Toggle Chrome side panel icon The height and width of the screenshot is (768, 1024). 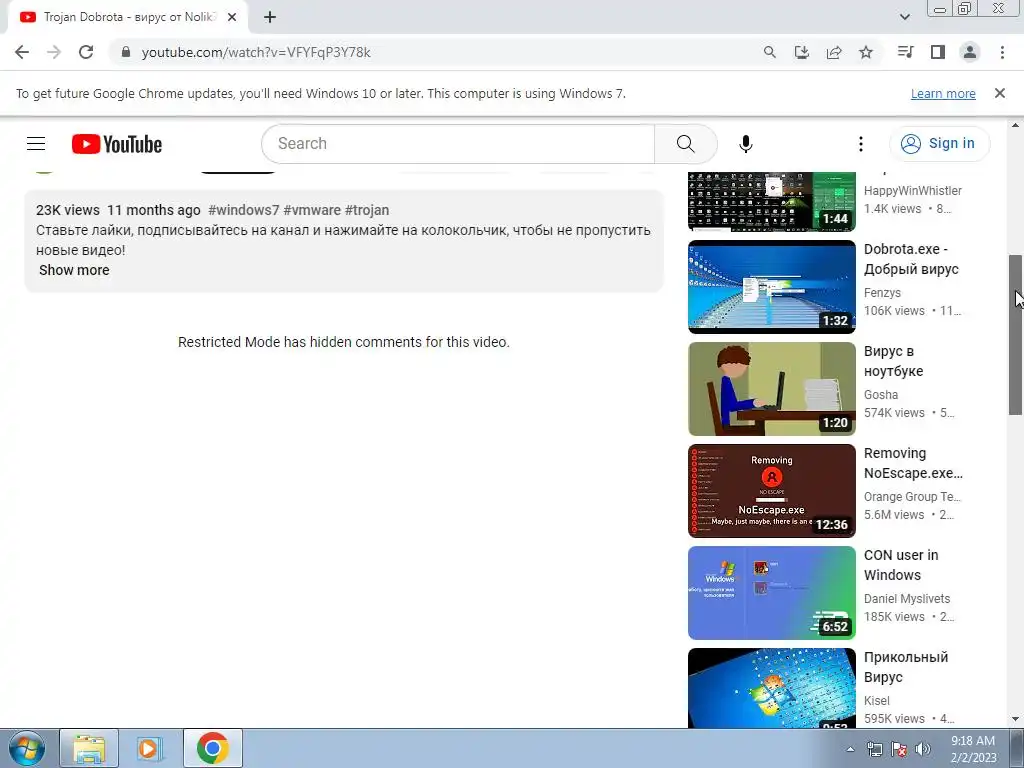(938, 52)
